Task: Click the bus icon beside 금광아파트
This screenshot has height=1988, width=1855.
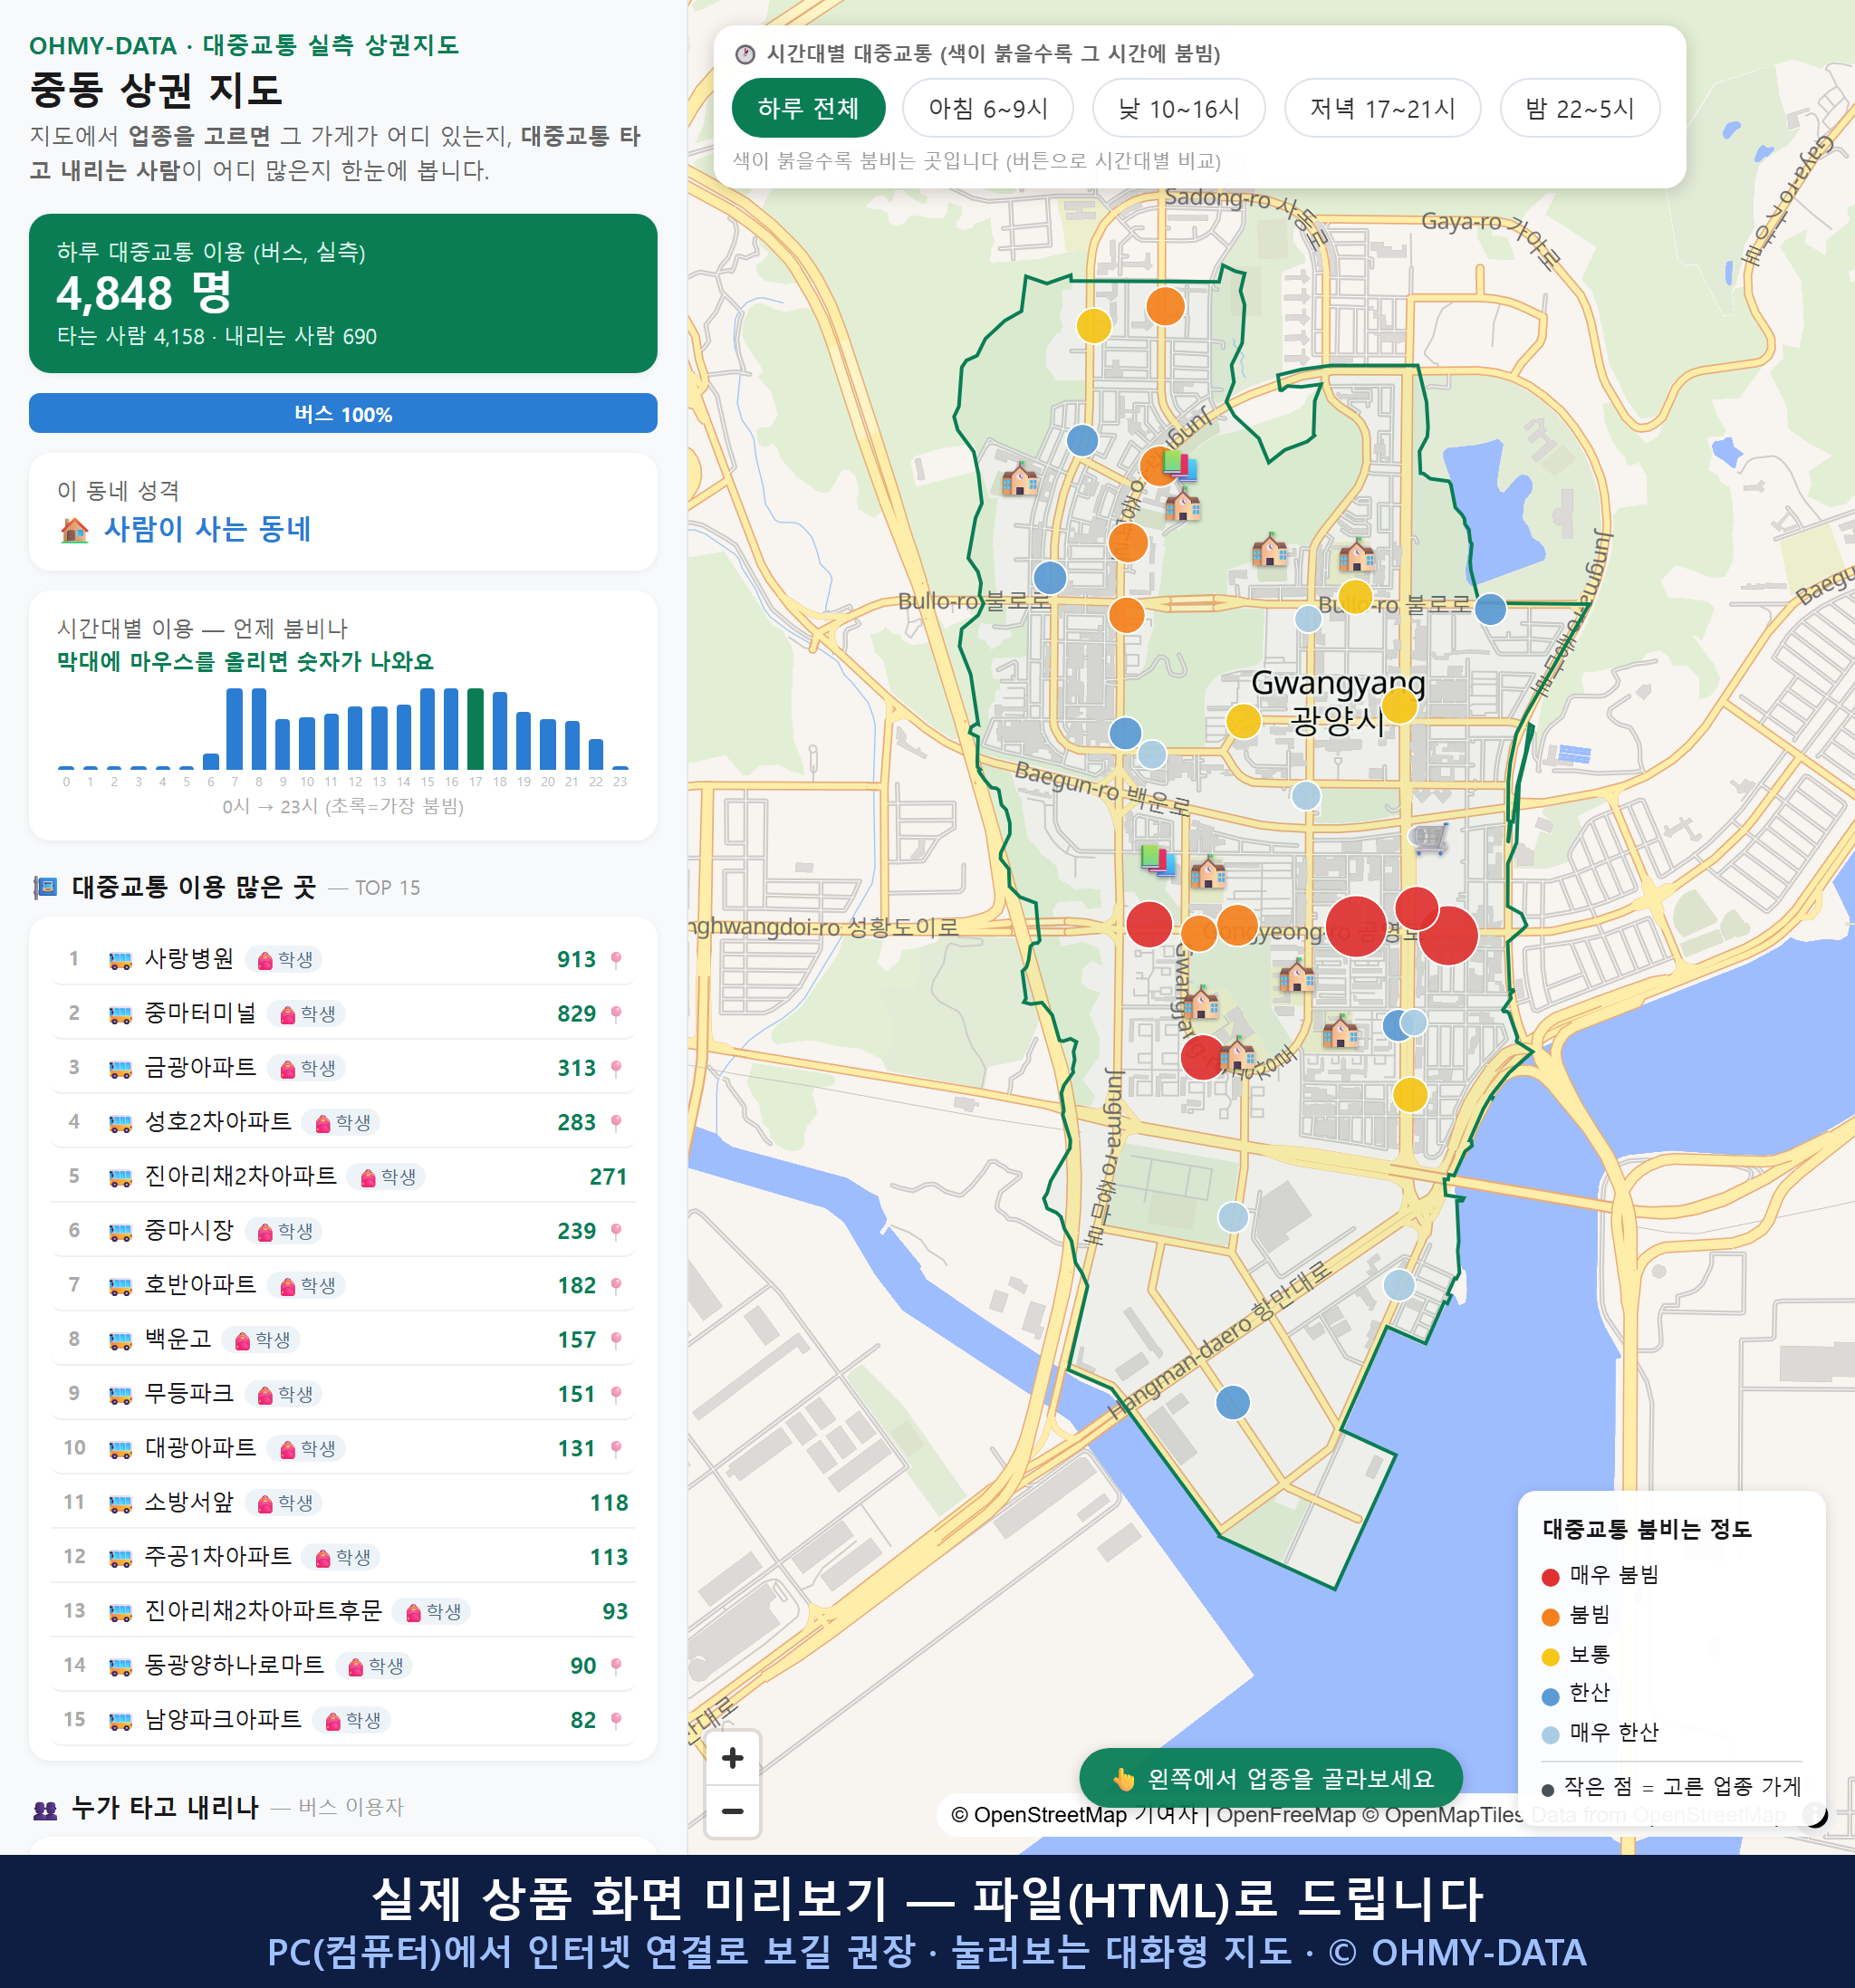Action: point(120,1068)
